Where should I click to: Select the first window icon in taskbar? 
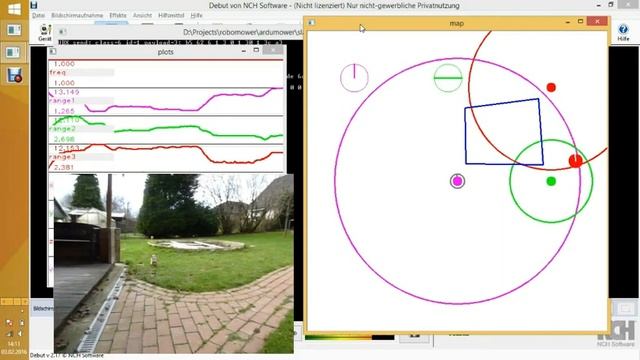point(13,30)
